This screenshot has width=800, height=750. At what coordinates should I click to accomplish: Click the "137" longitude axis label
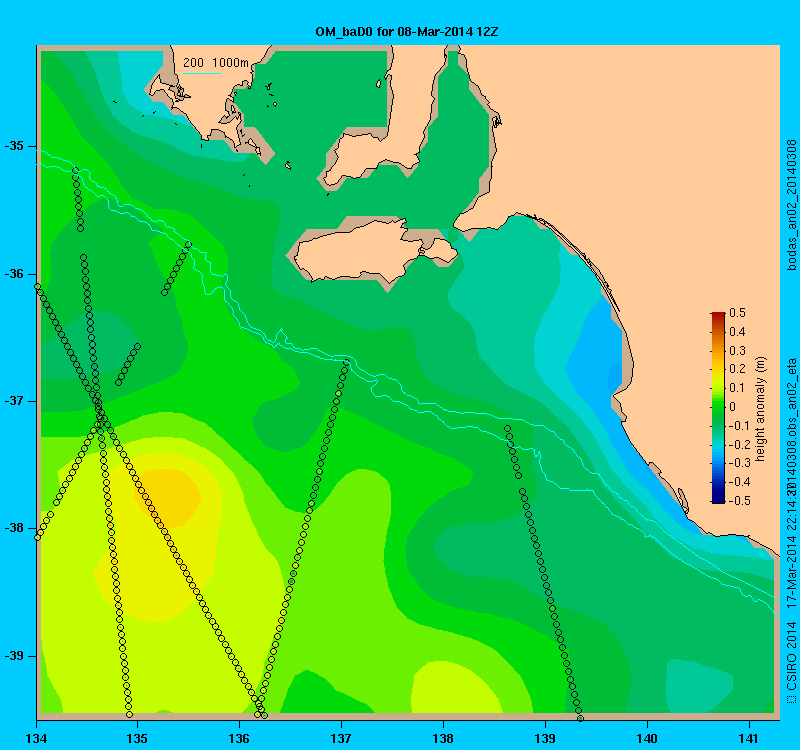click(341, 738)
